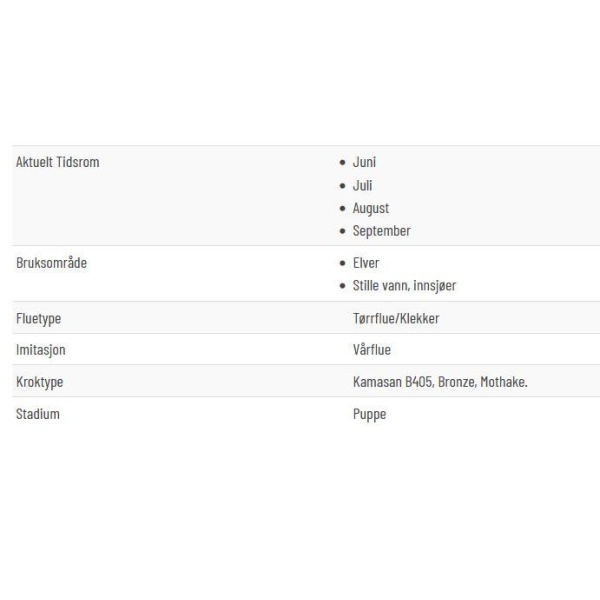
Task: Click the bullet before Elver
Action: point(342,263)
